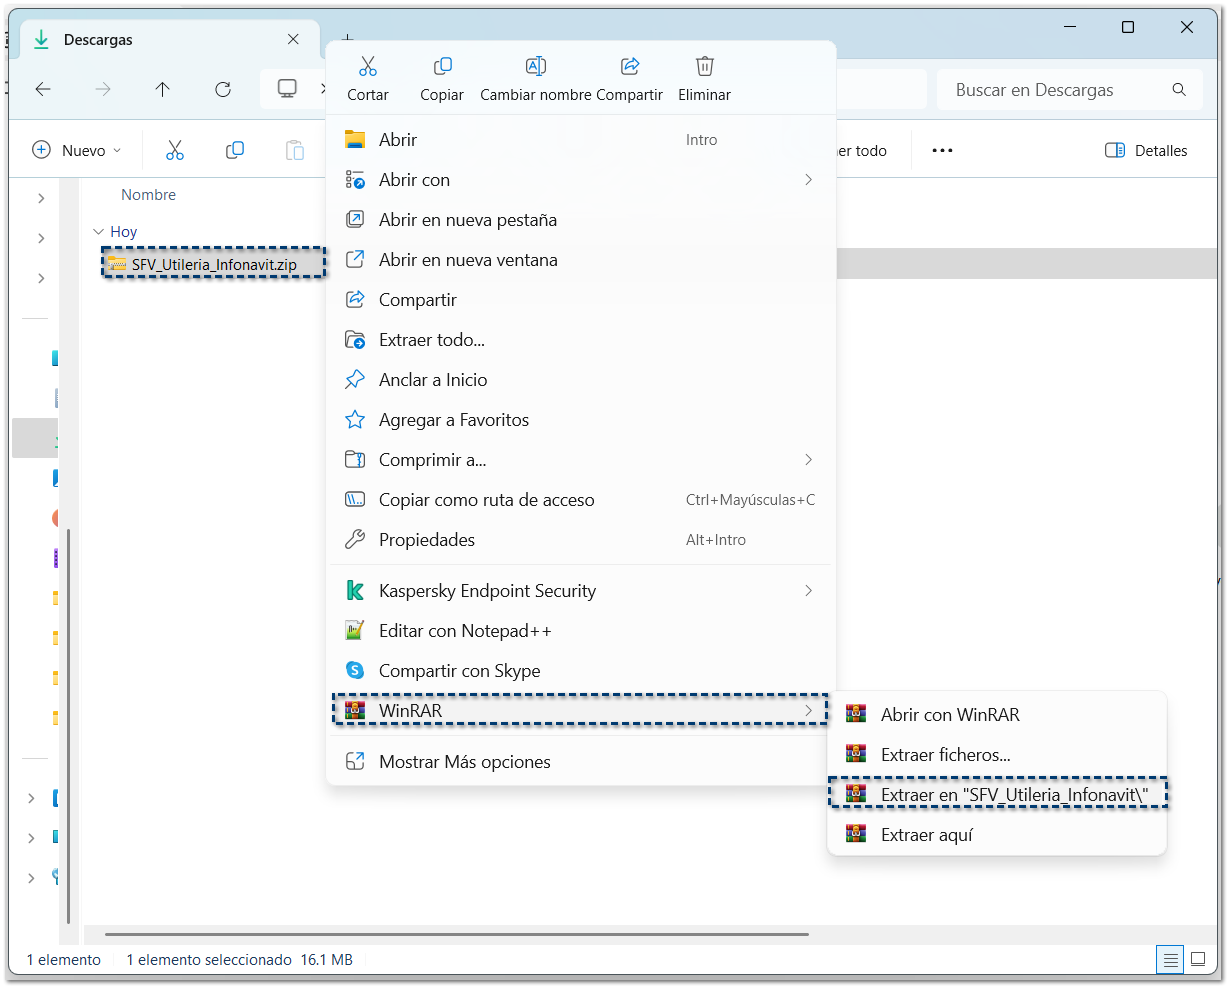Click the up arrow navigation icon
The image size is (1230, 989).
[163, 90]
